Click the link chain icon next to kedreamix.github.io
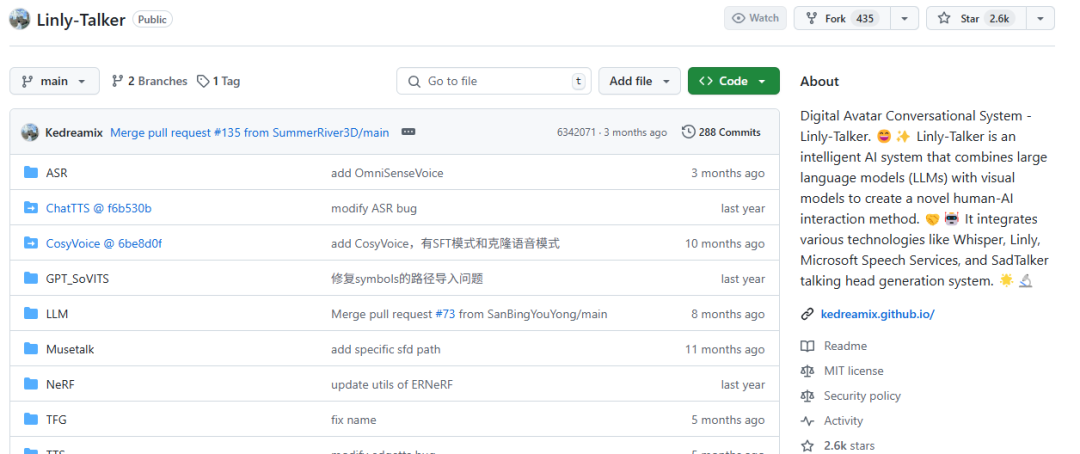 click(807, 314)
